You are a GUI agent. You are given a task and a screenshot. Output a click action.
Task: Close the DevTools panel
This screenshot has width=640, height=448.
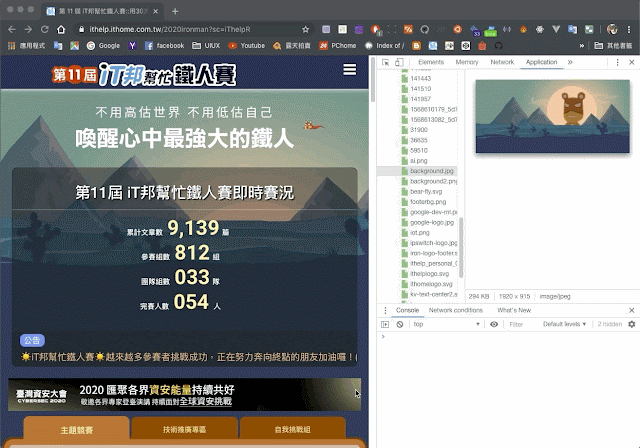point(631,62)
